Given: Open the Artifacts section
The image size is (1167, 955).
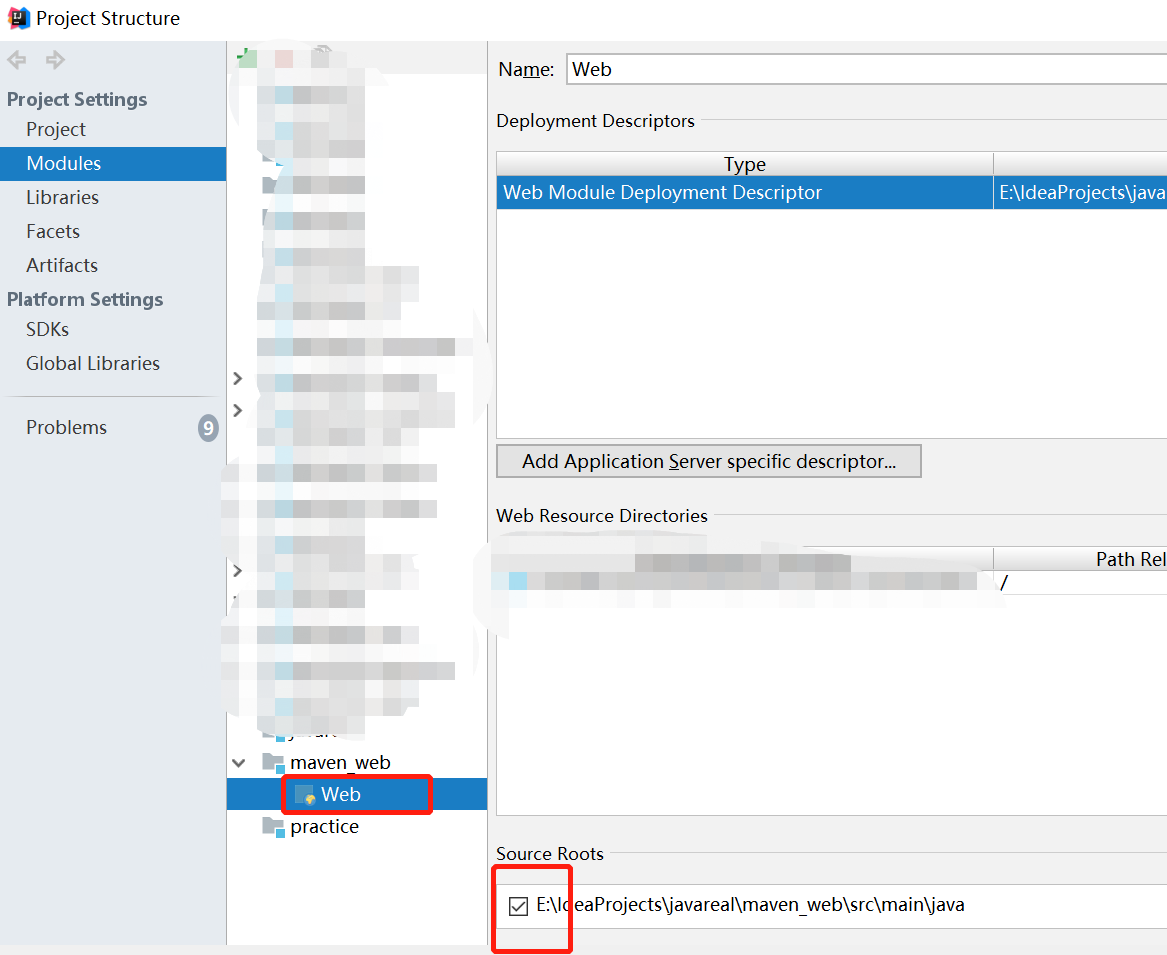Looking at the screenshot, I should click(62, 265).
